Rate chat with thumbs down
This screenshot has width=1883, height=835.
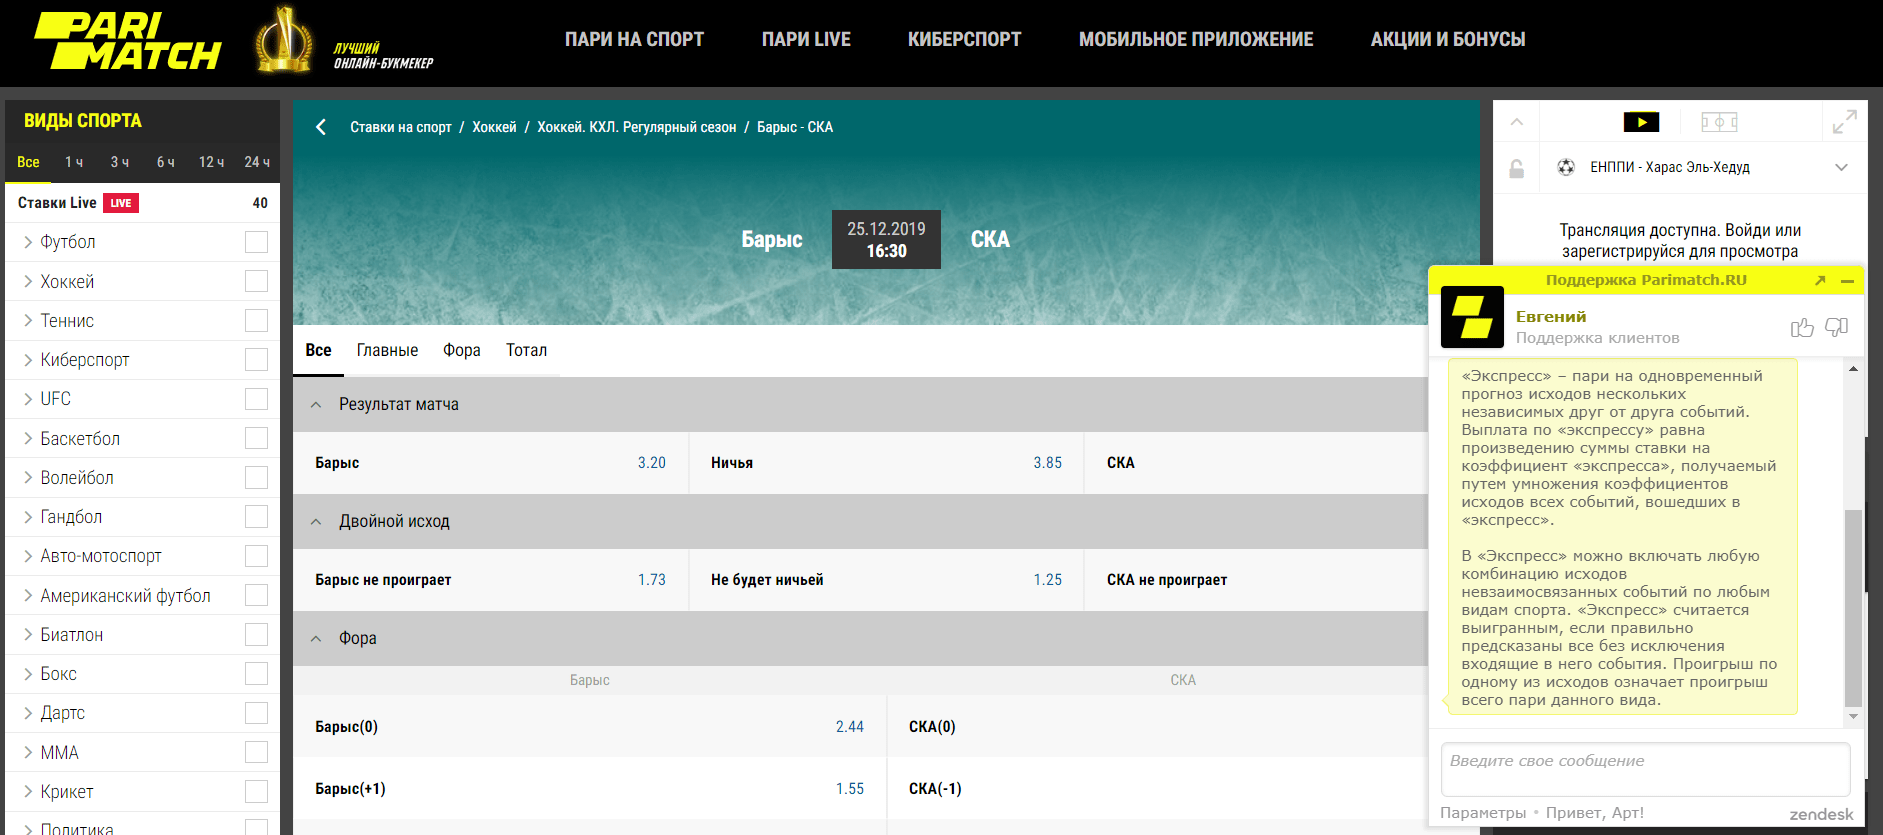(1836, 327)
